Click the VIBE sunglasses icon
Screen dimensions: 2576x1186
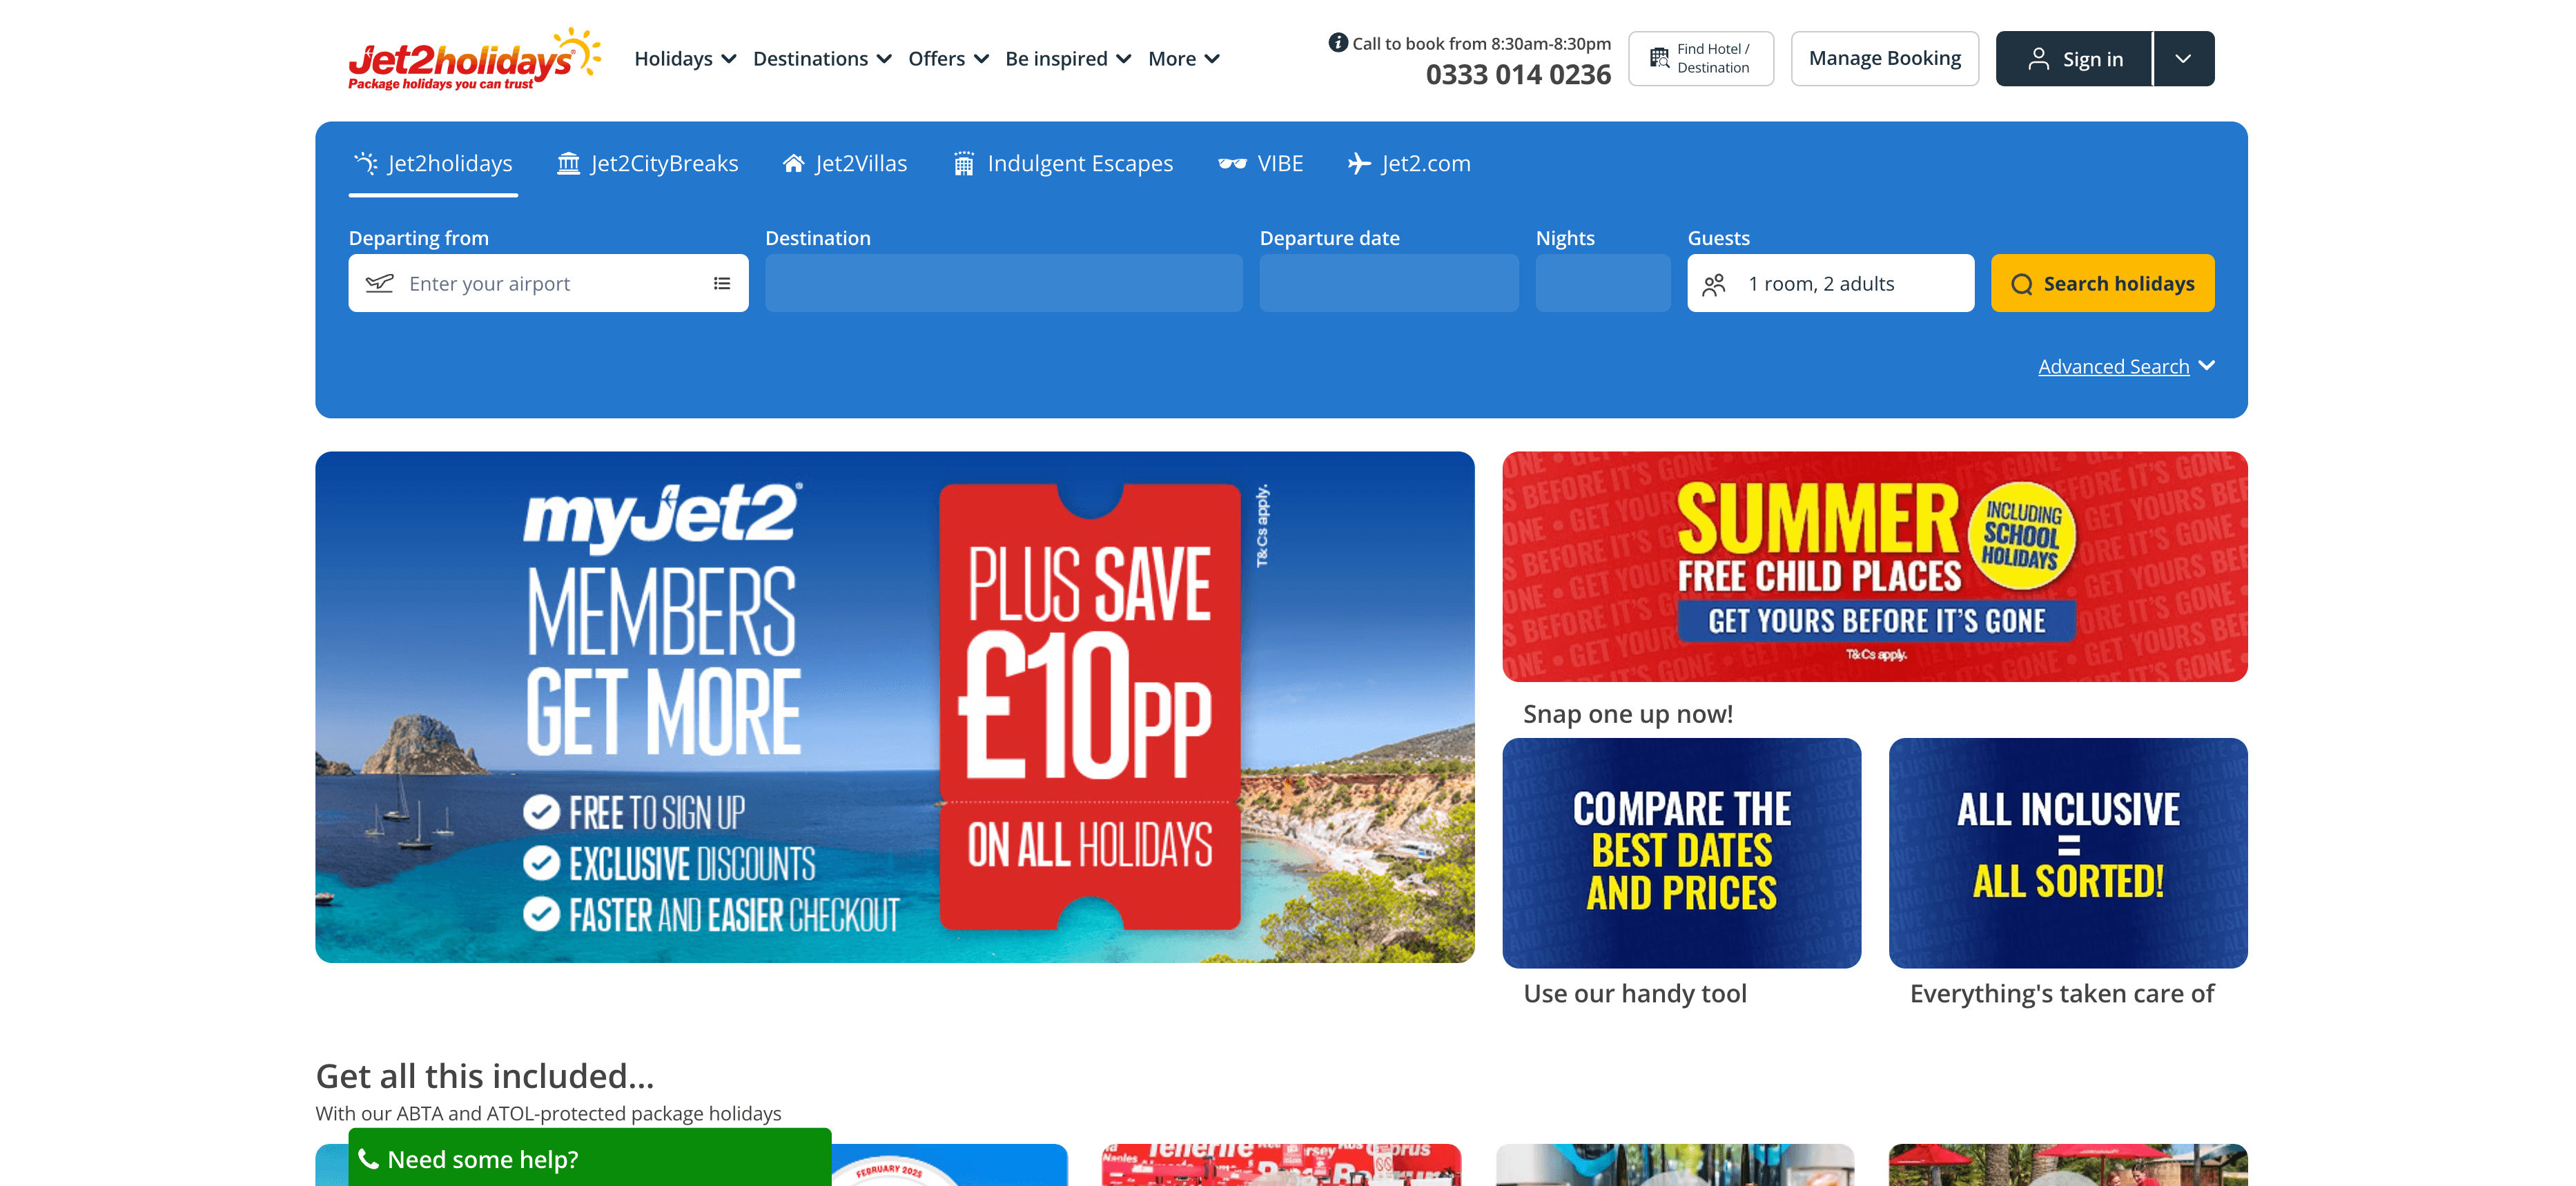click(1231, 163)
